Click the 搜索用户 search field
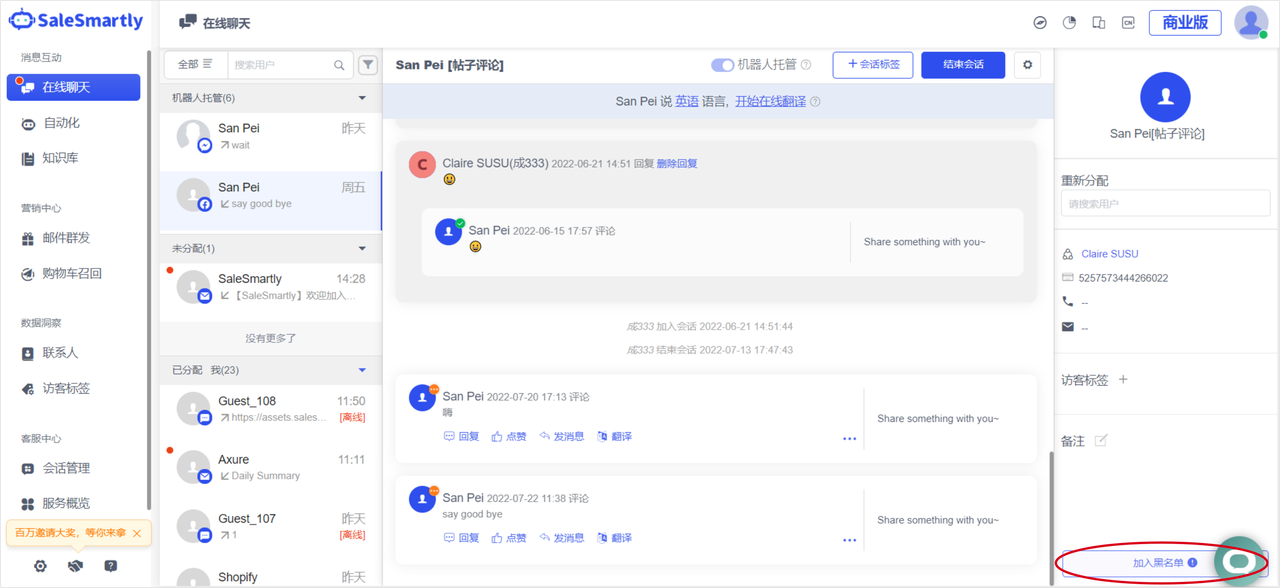This screenshot has width=1280, height=588. click(282, 65)
